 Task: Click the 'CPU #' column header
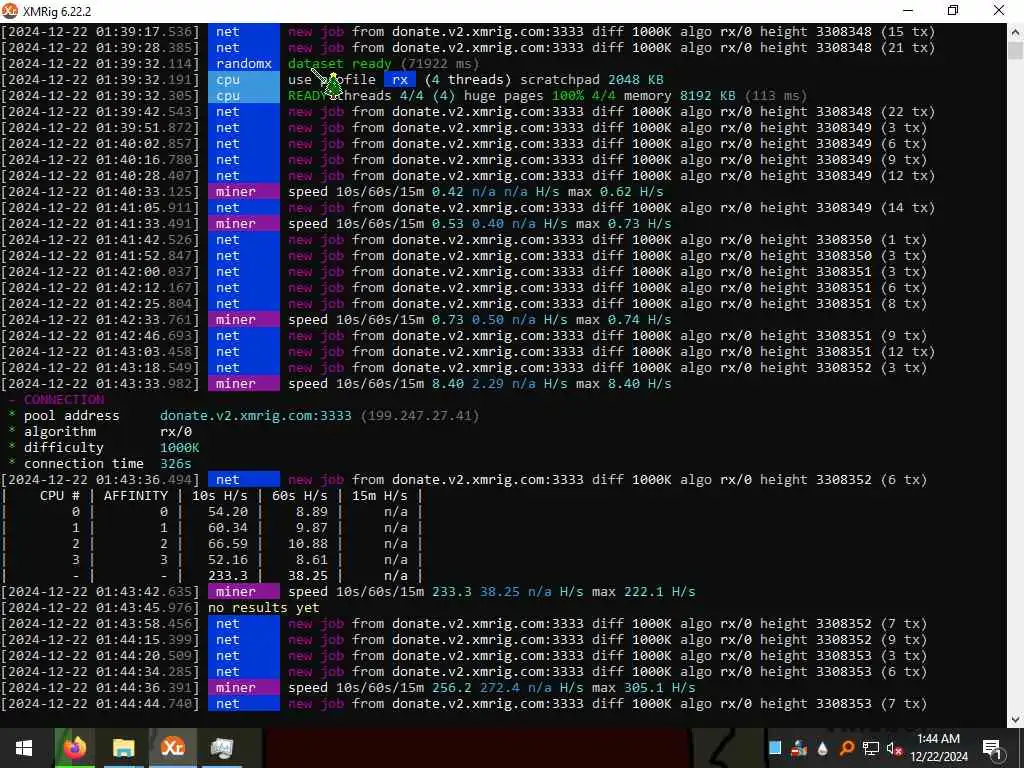[x=59, y=496]
